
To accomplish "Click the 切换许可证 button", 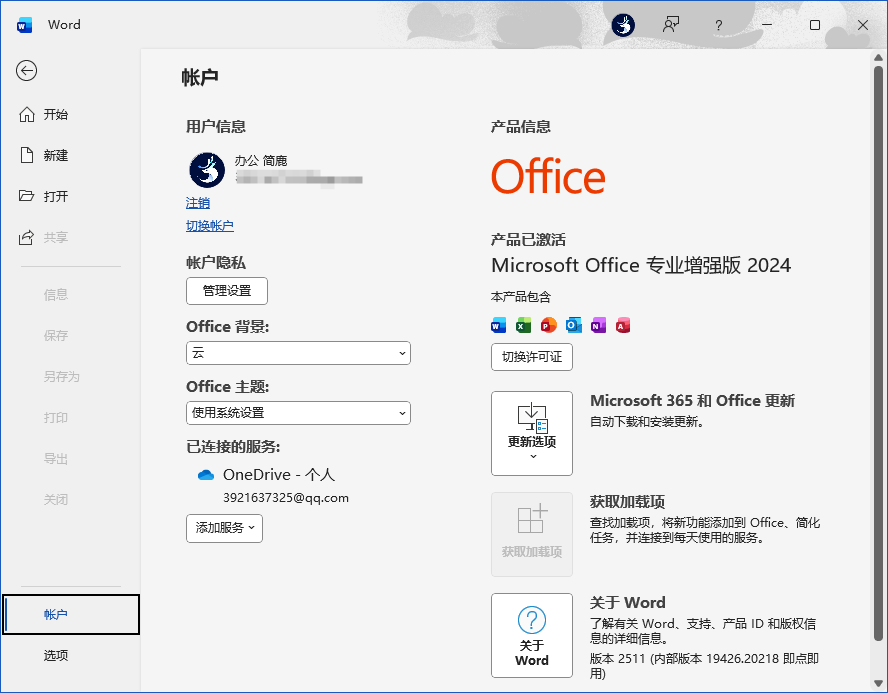I will point(531,357).
